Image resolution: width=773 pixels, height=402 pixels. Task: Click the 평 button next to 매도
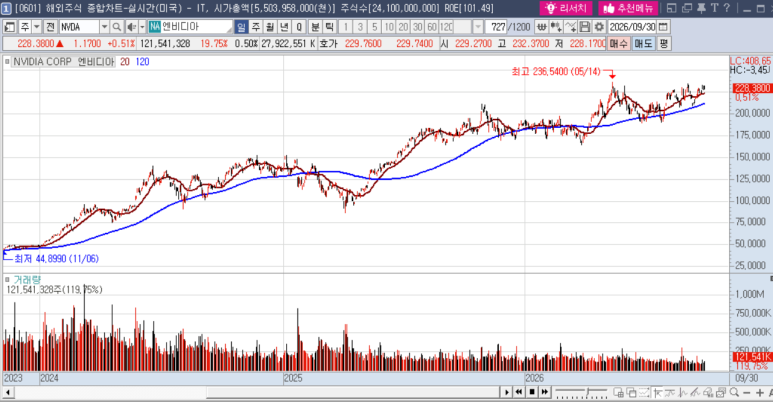[x=664, y=43]
